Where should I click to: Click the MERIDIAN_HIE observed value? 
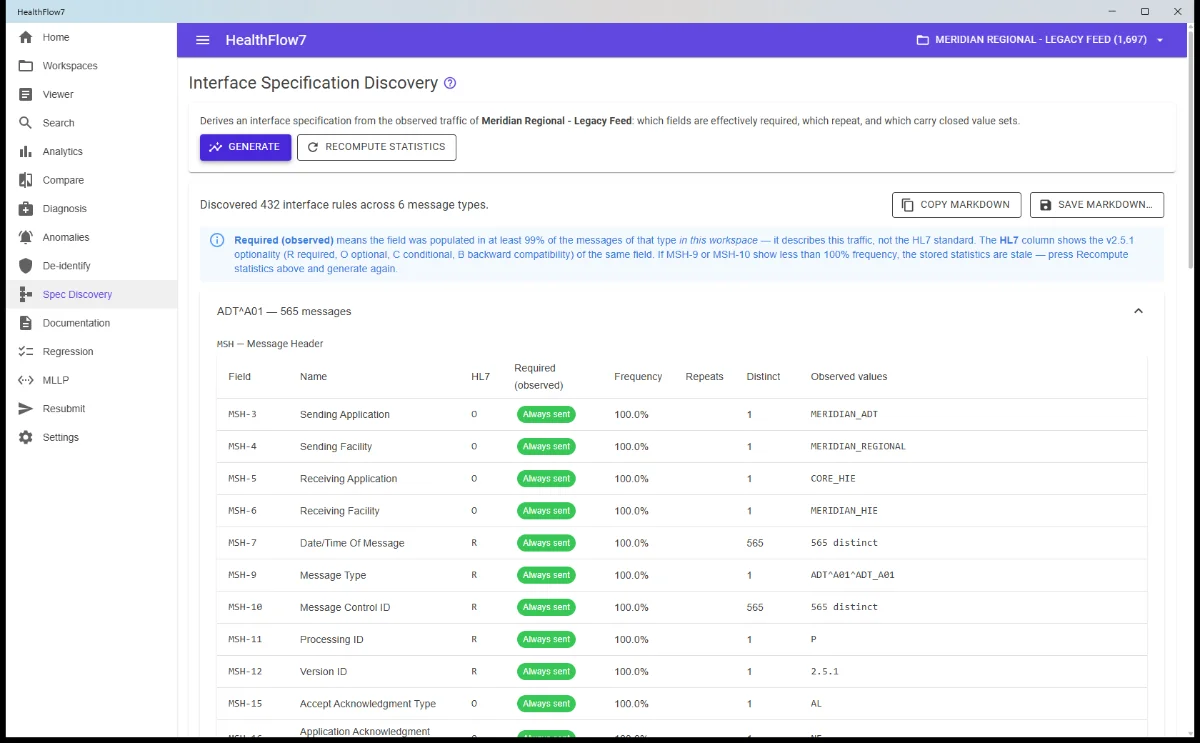(x=844, y=511)
